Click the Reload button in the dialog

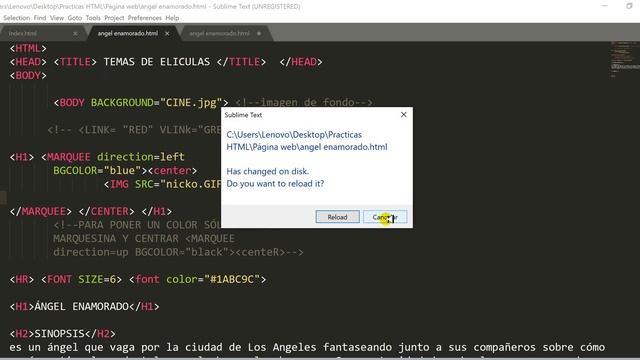tap(337, 217)
